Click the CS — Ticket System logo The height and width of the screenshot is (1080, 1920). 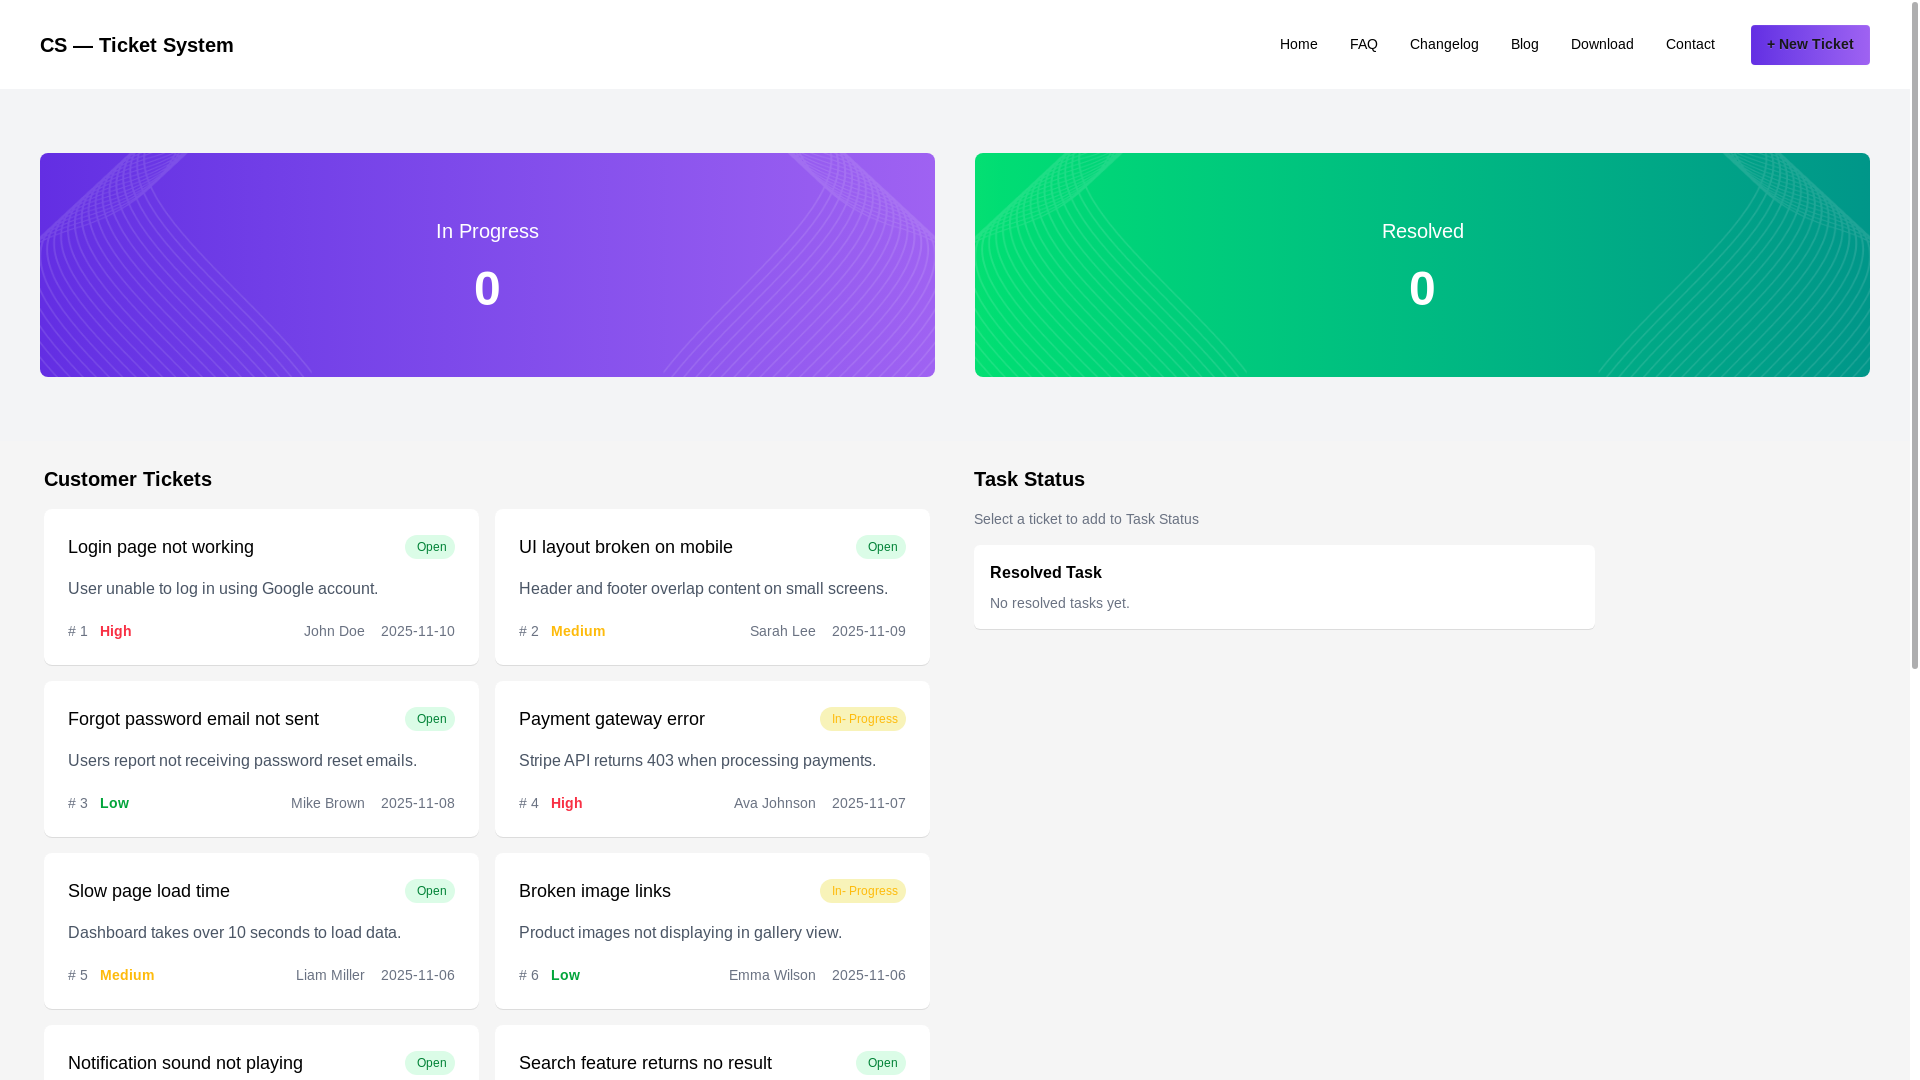137,45
